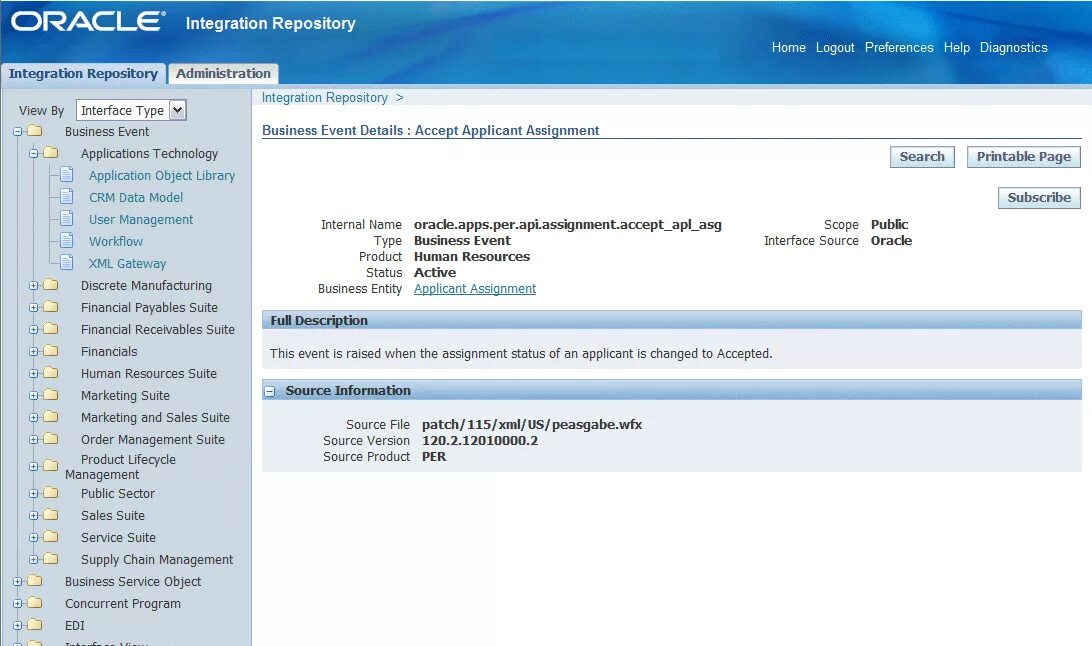Image resolution: width=1092 pixels, height=646 pixels.
Task: Click the Printable Page button
Action: click(x=1024, y=157)
